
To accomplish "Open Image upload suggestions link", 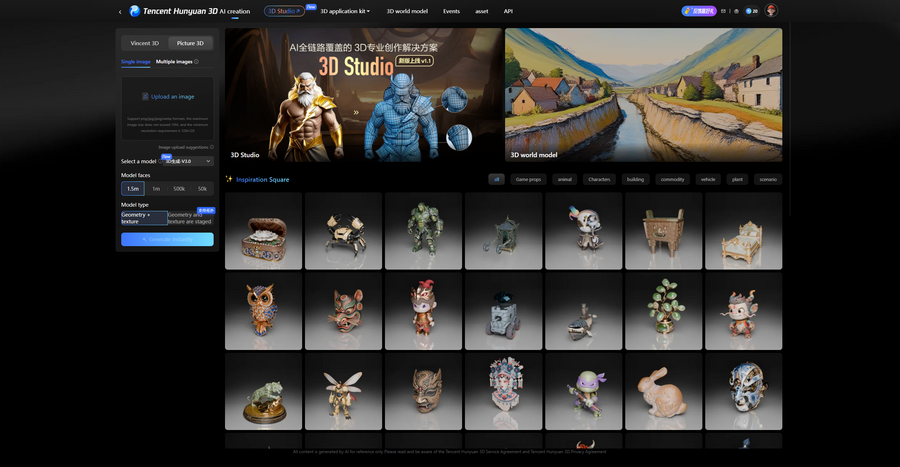I will click(x=183, y=147).
